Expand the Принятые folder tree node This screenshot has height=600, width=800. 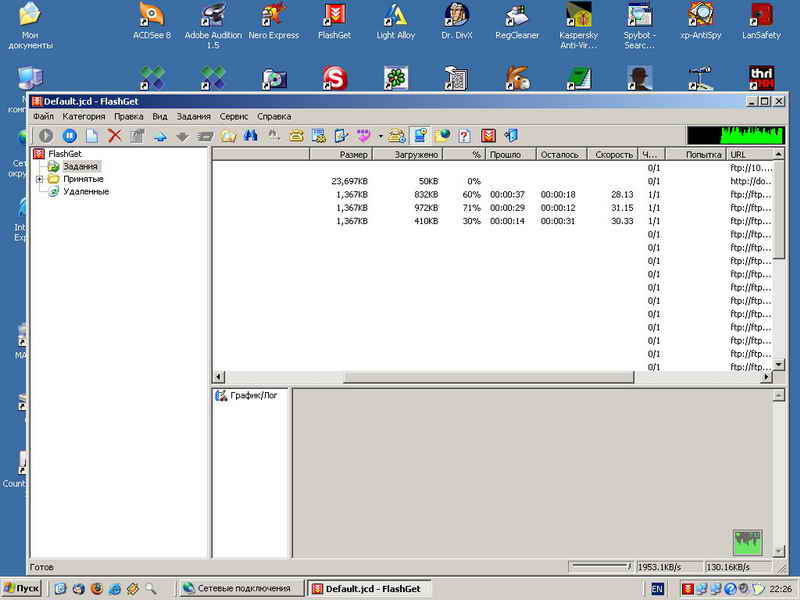point(40,179)
